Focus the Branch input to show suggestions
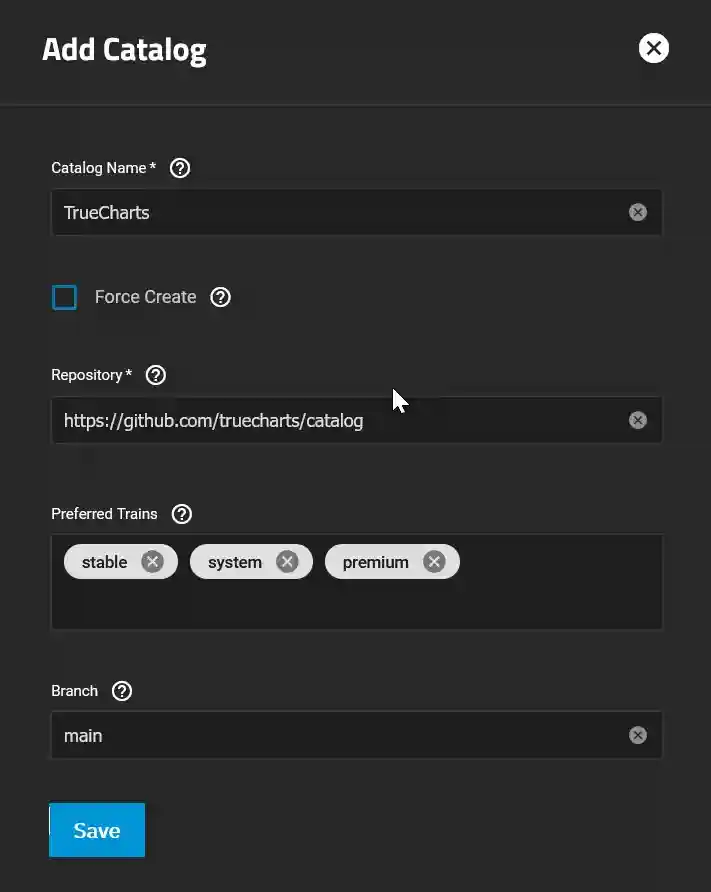711x892 pixels. pyautogui.click(x=300, y=735)
